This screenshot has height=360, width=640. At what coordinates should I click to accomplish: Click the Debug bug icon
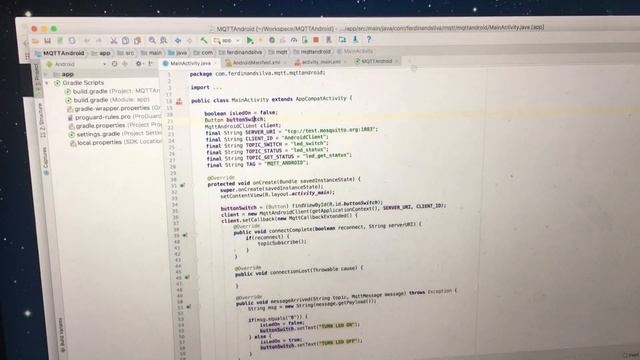point(272,40)
